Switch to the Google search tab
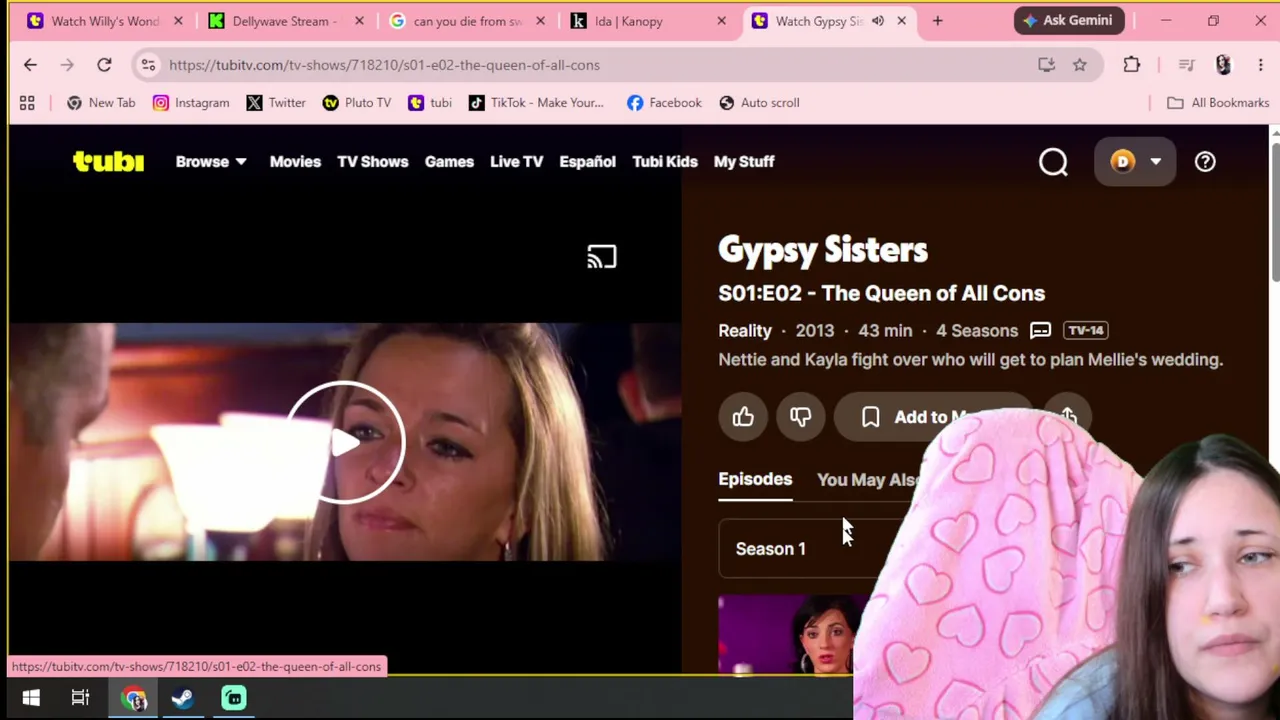Screen dimensions: 1280x720 click(468, 21)
